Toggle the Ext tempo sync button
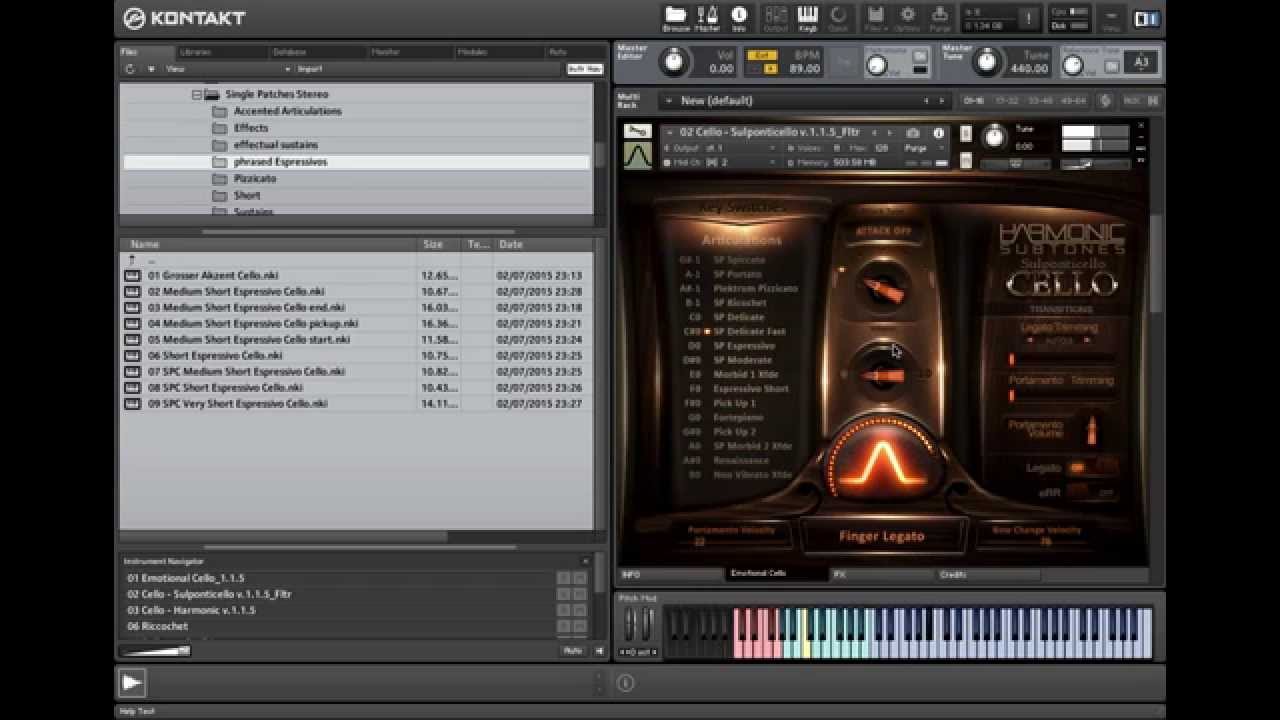 [762, 55]
